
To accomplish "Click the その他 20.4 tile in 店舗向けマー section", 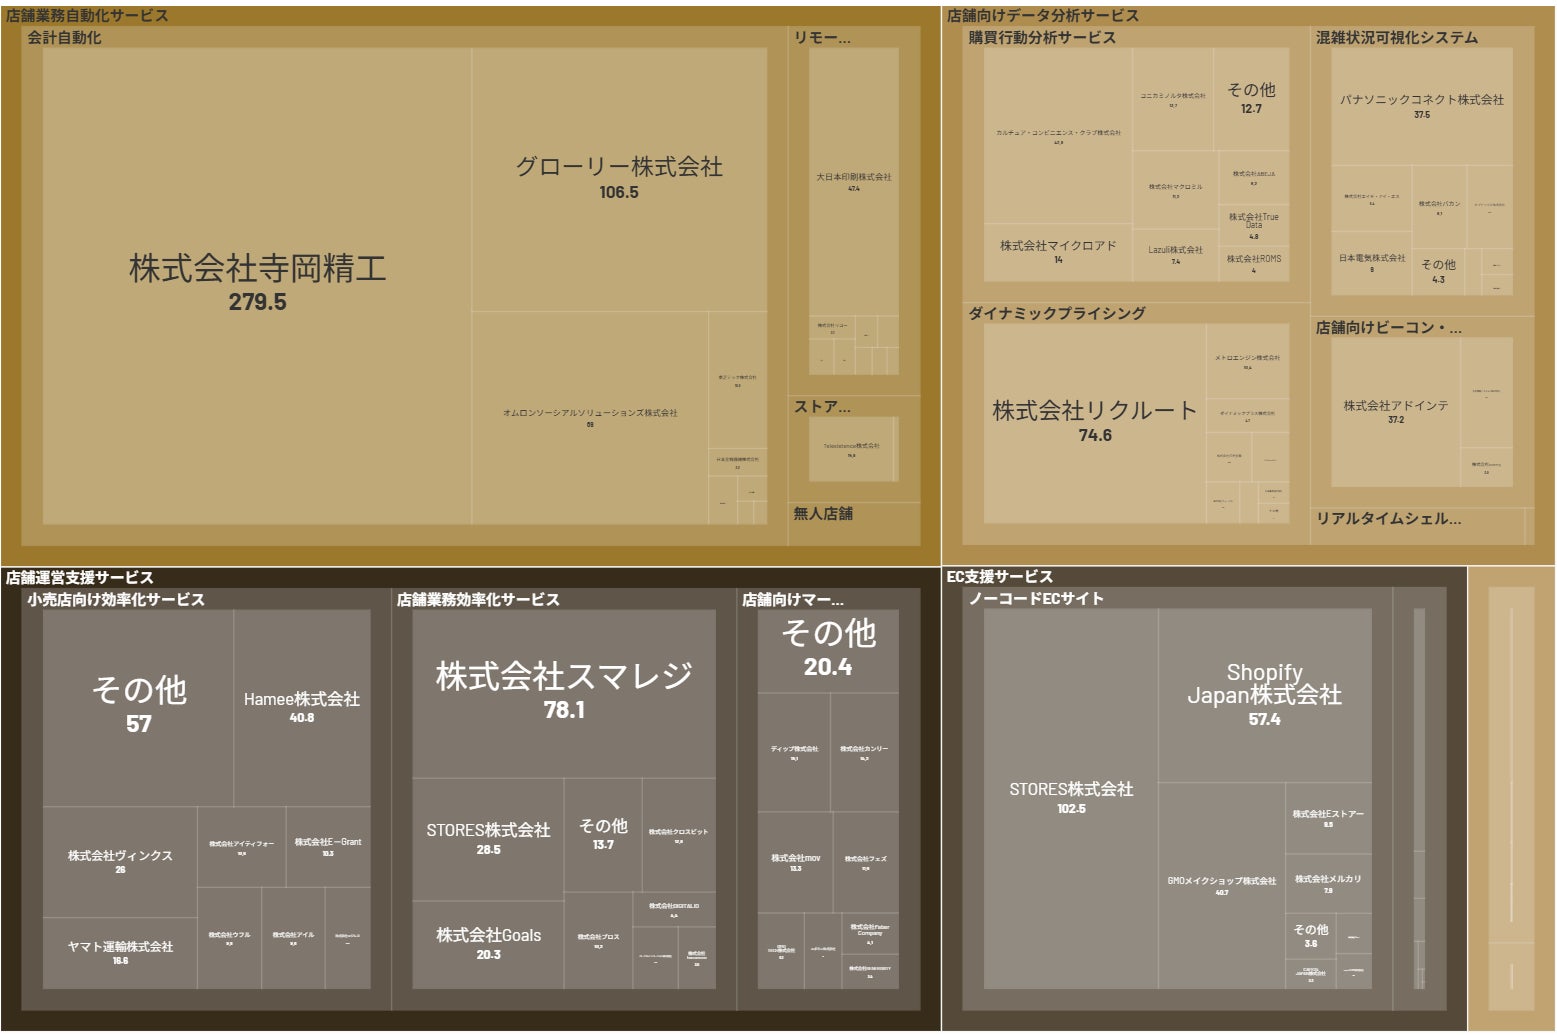I will [x=829, y=645].
